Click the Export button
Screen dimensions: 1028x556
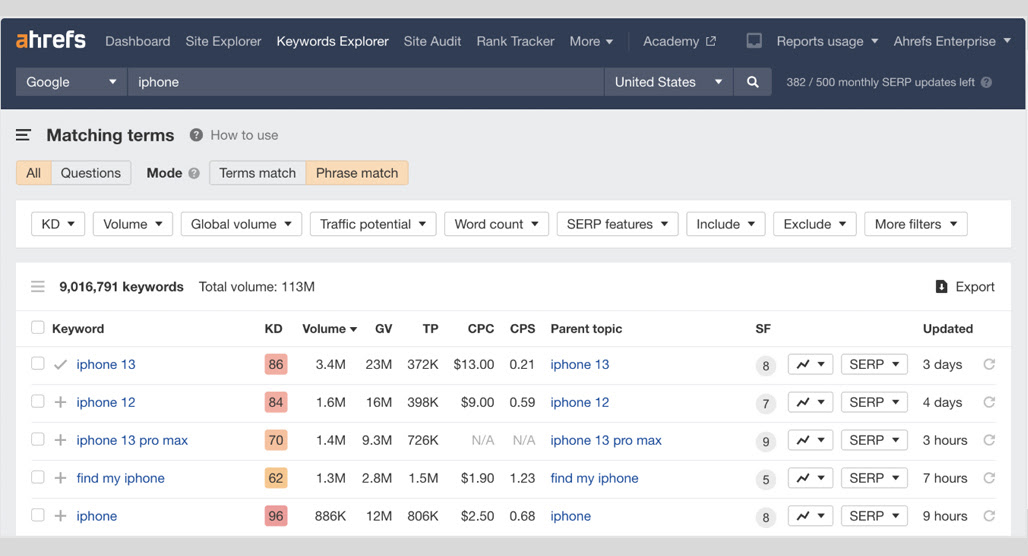965,287
